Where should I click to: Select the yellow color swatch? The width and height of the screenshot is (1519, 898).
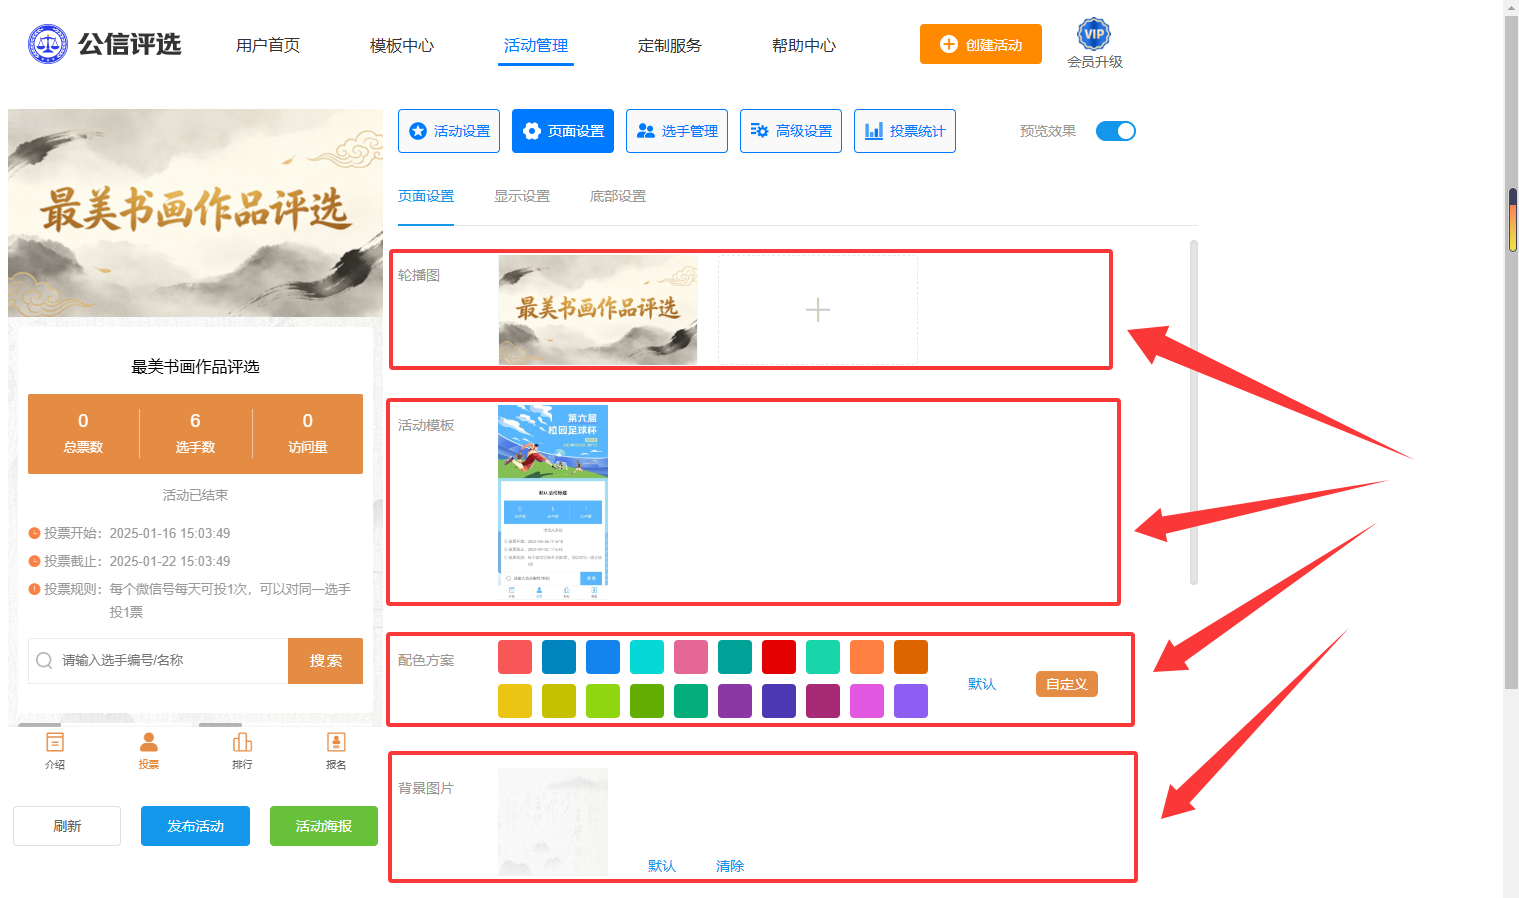pyautogui.click(x=515, y=701)
